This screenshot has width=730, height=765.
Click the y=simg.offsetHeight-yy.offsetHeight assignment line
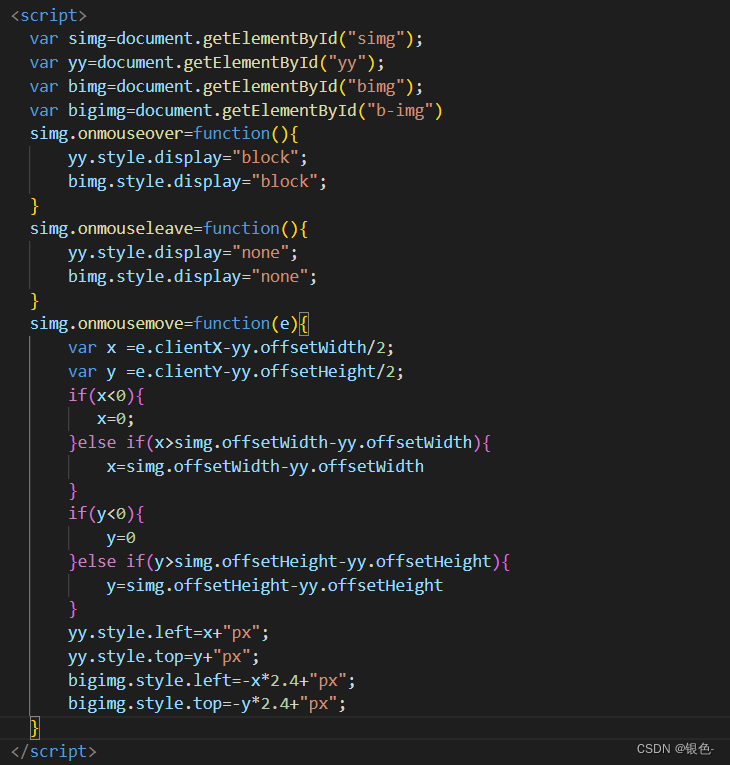(x=275, y=586)
